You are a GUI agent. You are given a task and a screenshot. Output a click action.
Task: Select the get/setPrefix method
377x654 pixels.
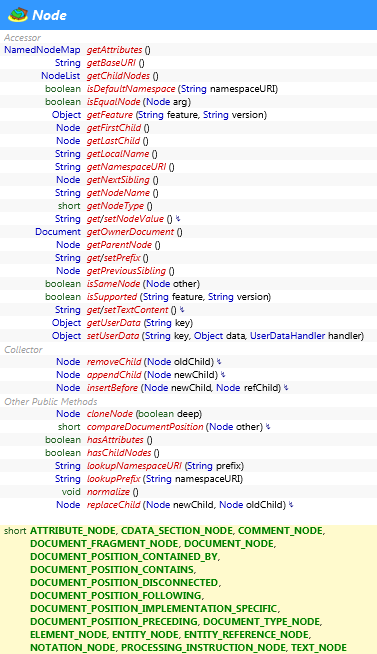113,258
